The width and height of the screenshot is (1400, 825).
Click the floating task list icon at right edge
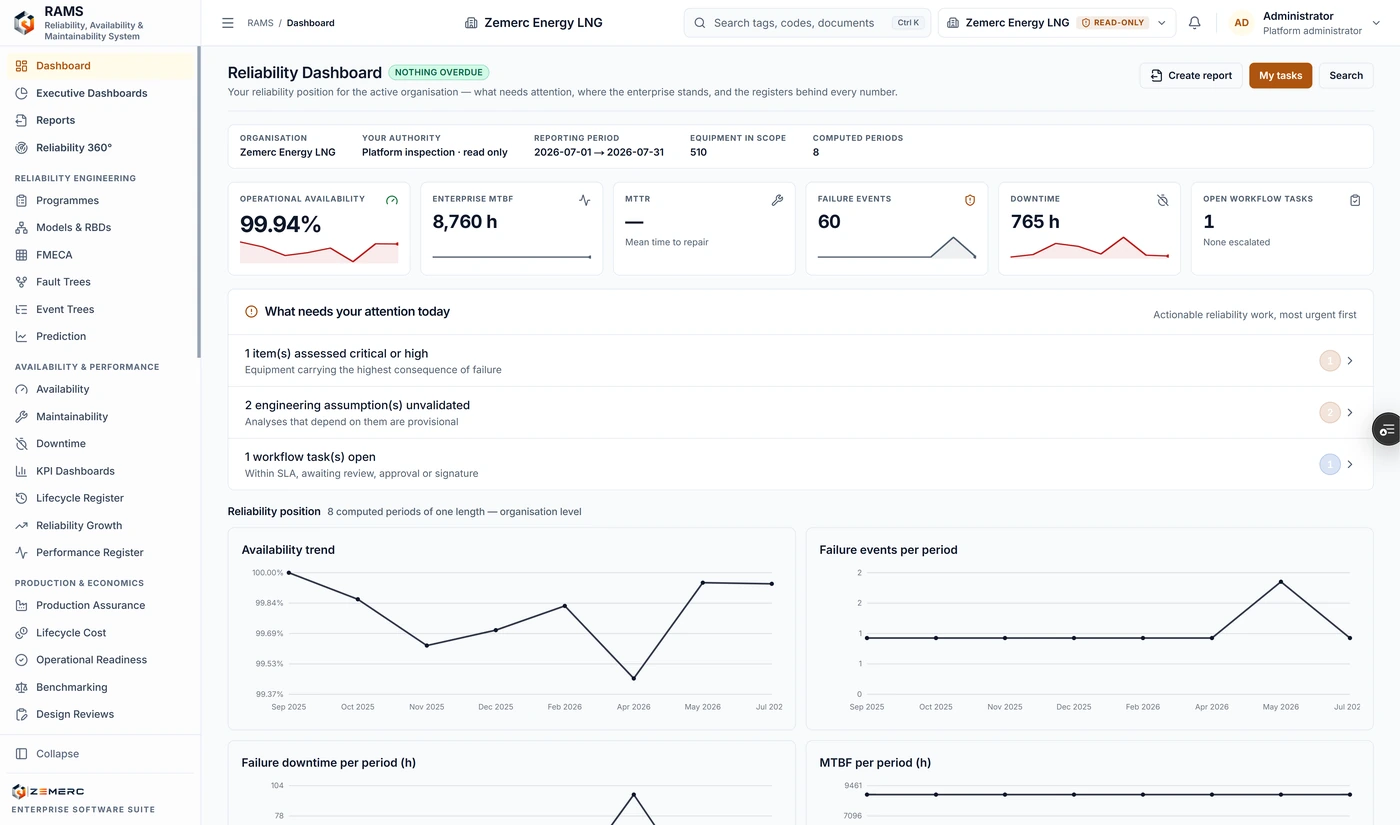point(1386,430)
